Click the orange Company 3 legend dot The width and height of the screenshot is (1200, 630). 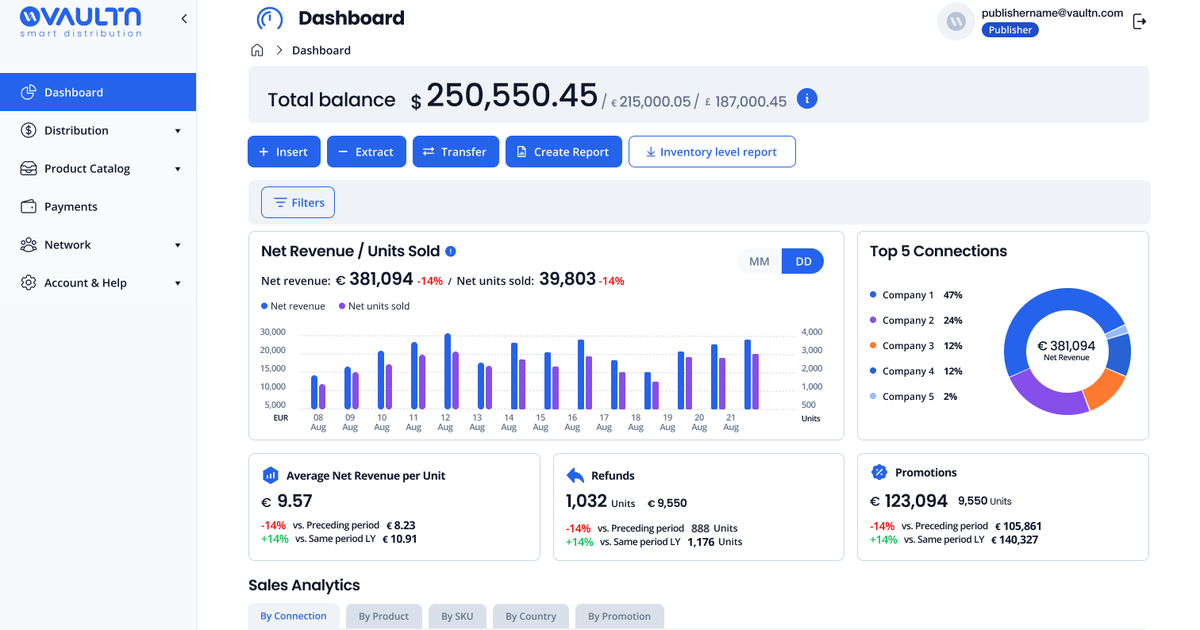(x=873, y=346)
